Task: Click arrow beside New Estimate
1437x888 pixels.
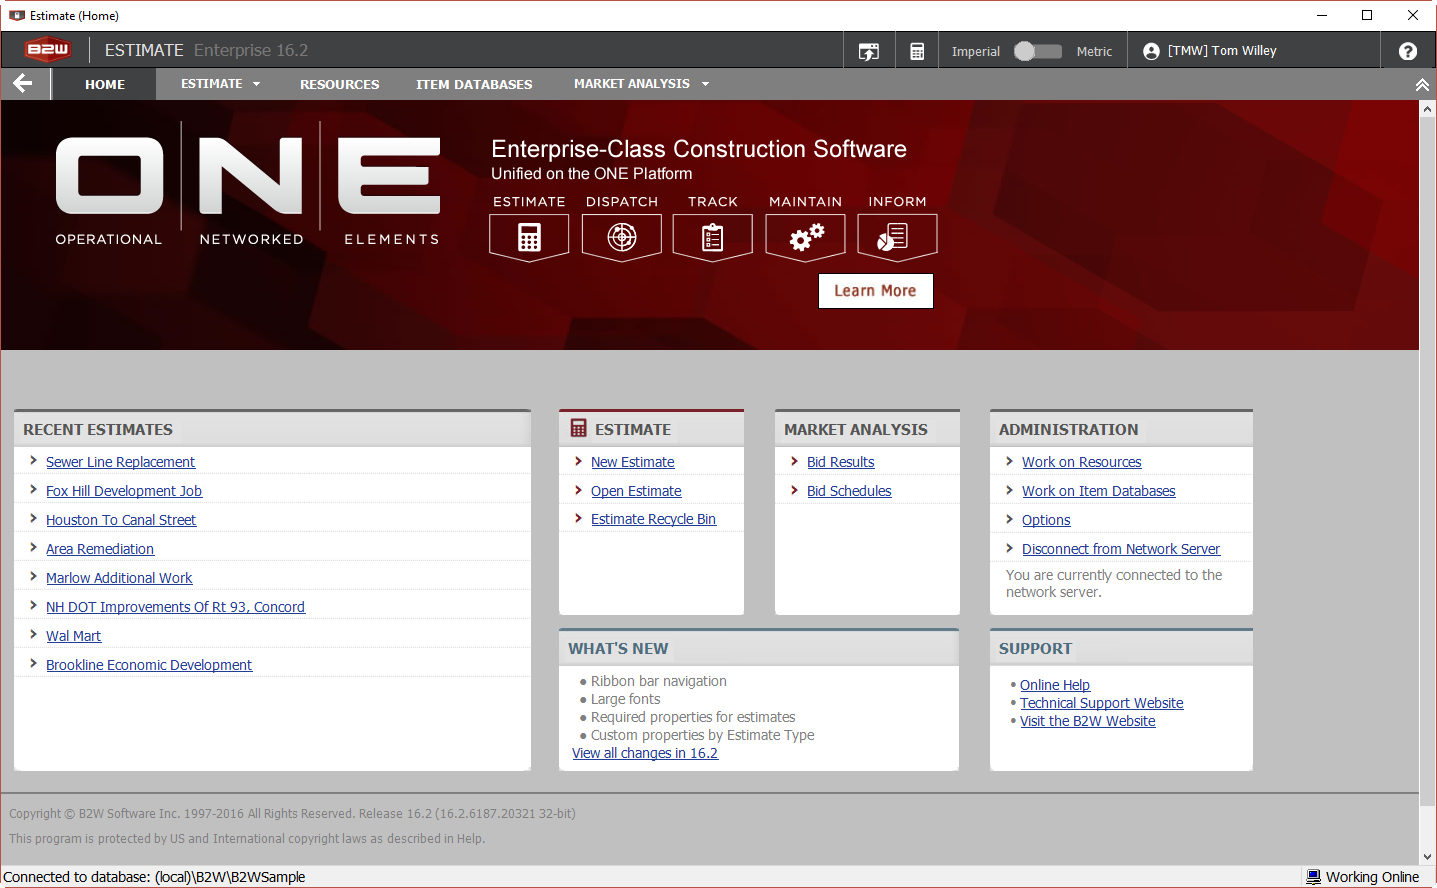Action: (578, 461)
